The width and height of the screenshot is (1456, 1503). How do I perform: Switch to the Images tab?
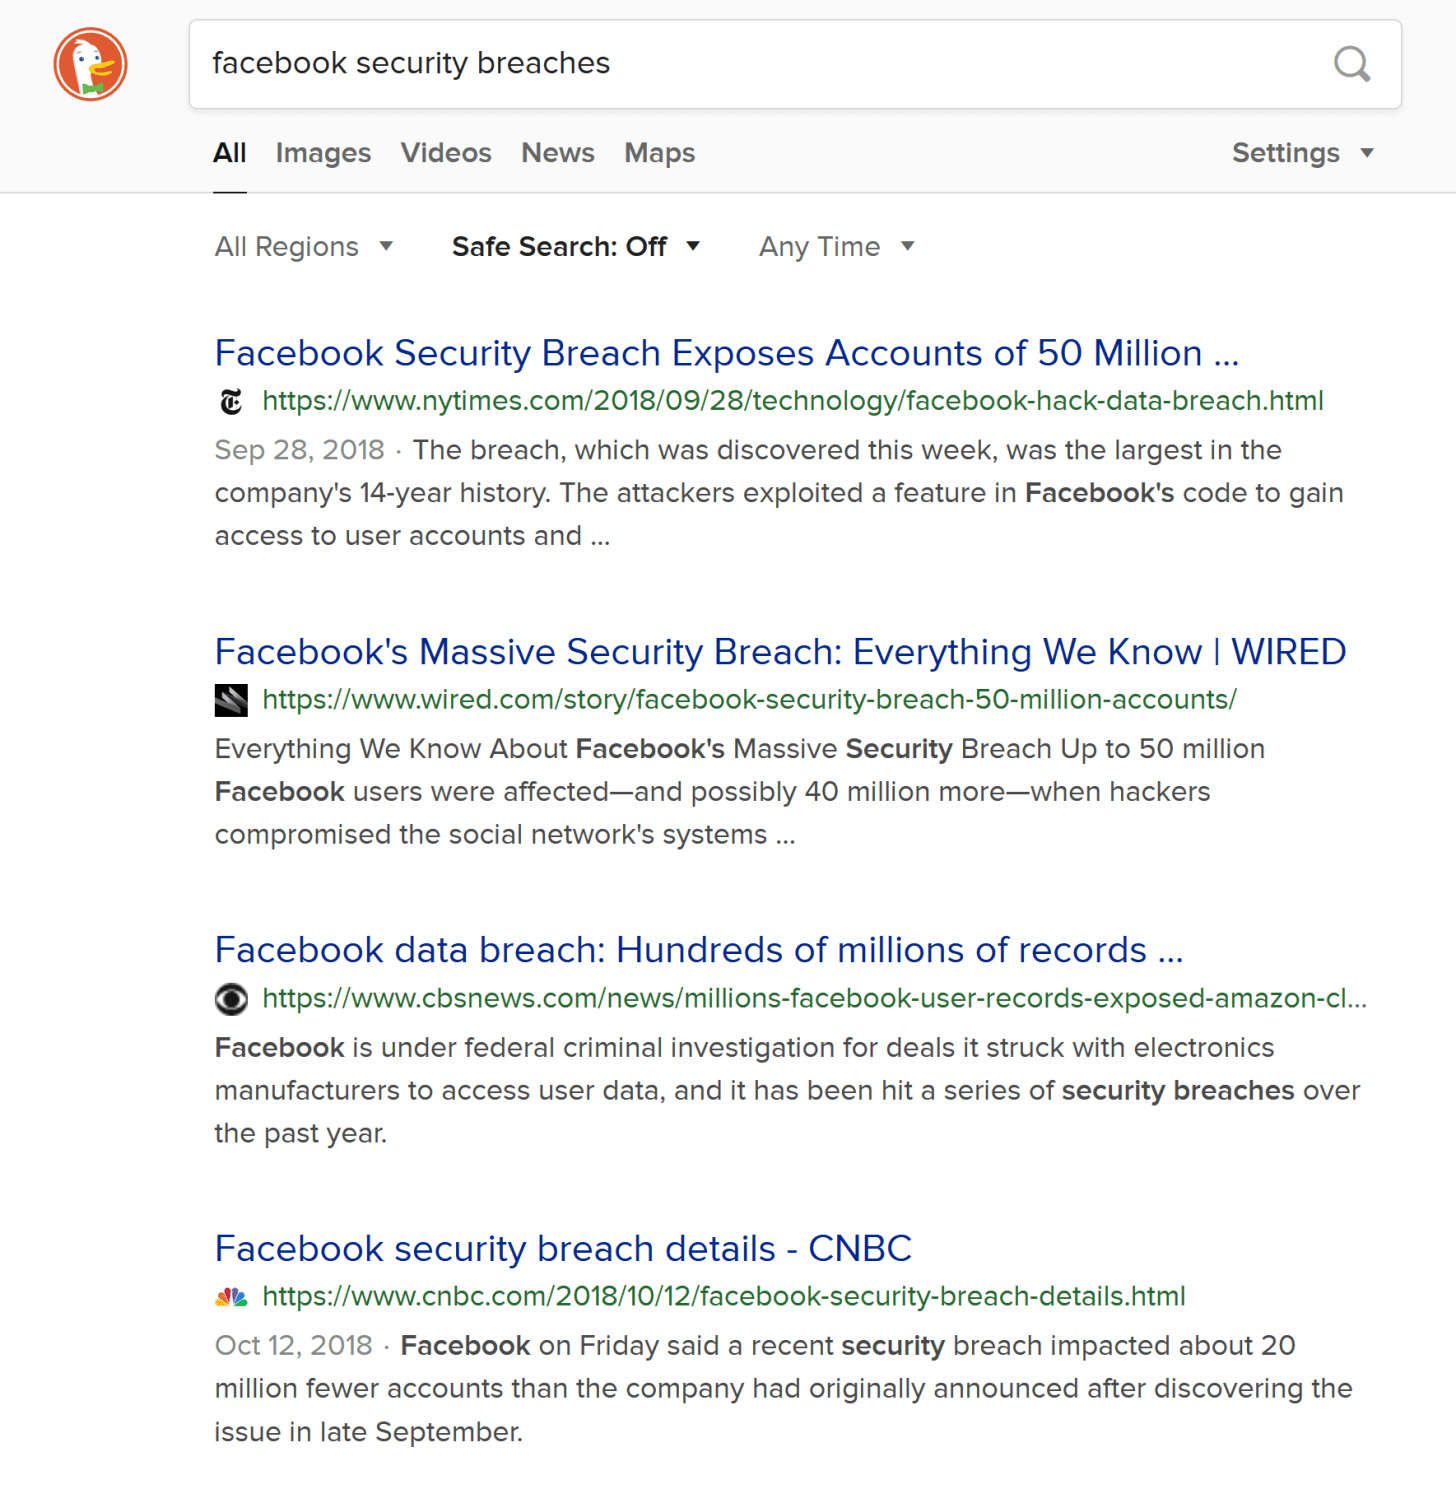tap(323, 153)
